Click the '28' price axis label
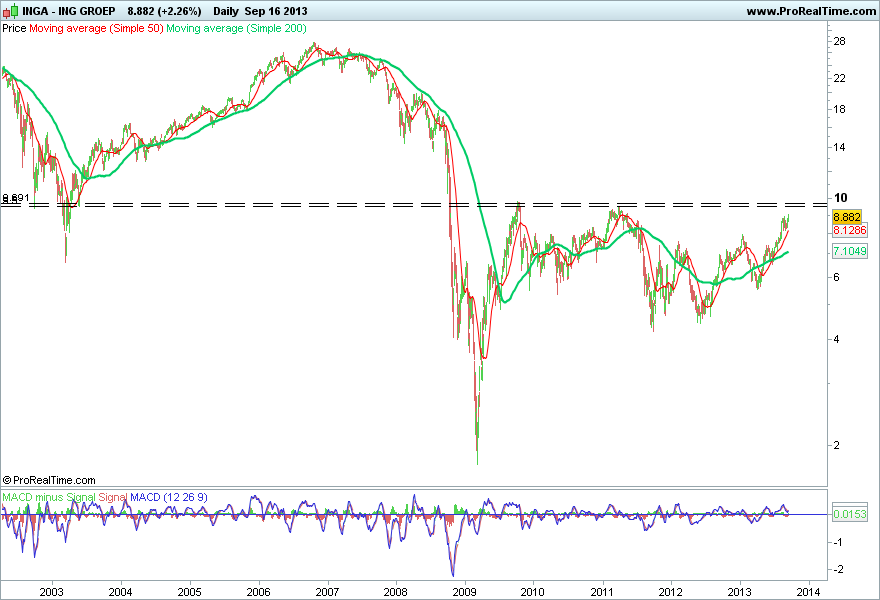 pyautogui.click(x=840, y=41)
